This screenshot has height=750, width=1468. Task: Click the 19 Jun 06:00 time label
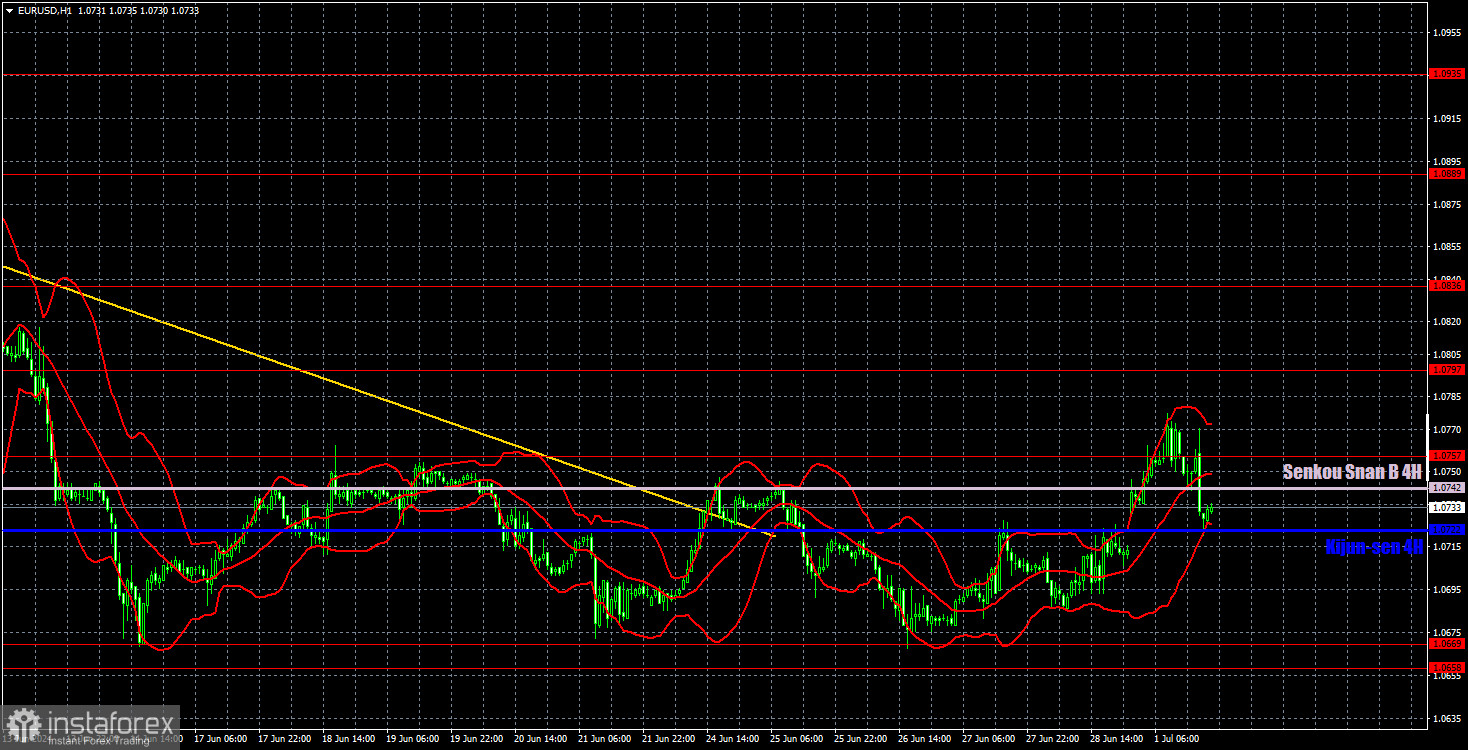(x=413, y=739)
